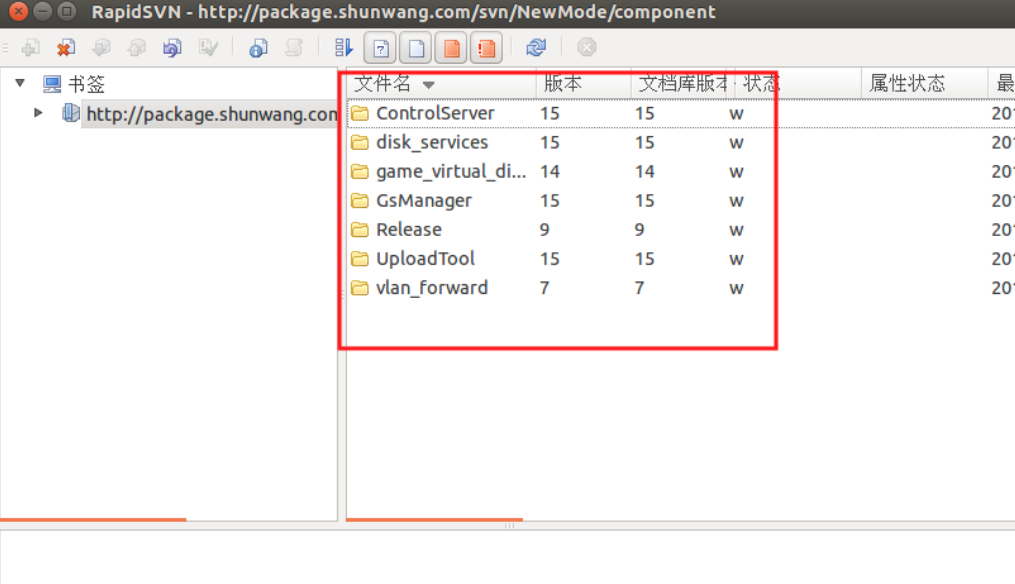Toggle show modified entries
The height and width of the screenshot is (584, 1015).
(x=450, y=47)
